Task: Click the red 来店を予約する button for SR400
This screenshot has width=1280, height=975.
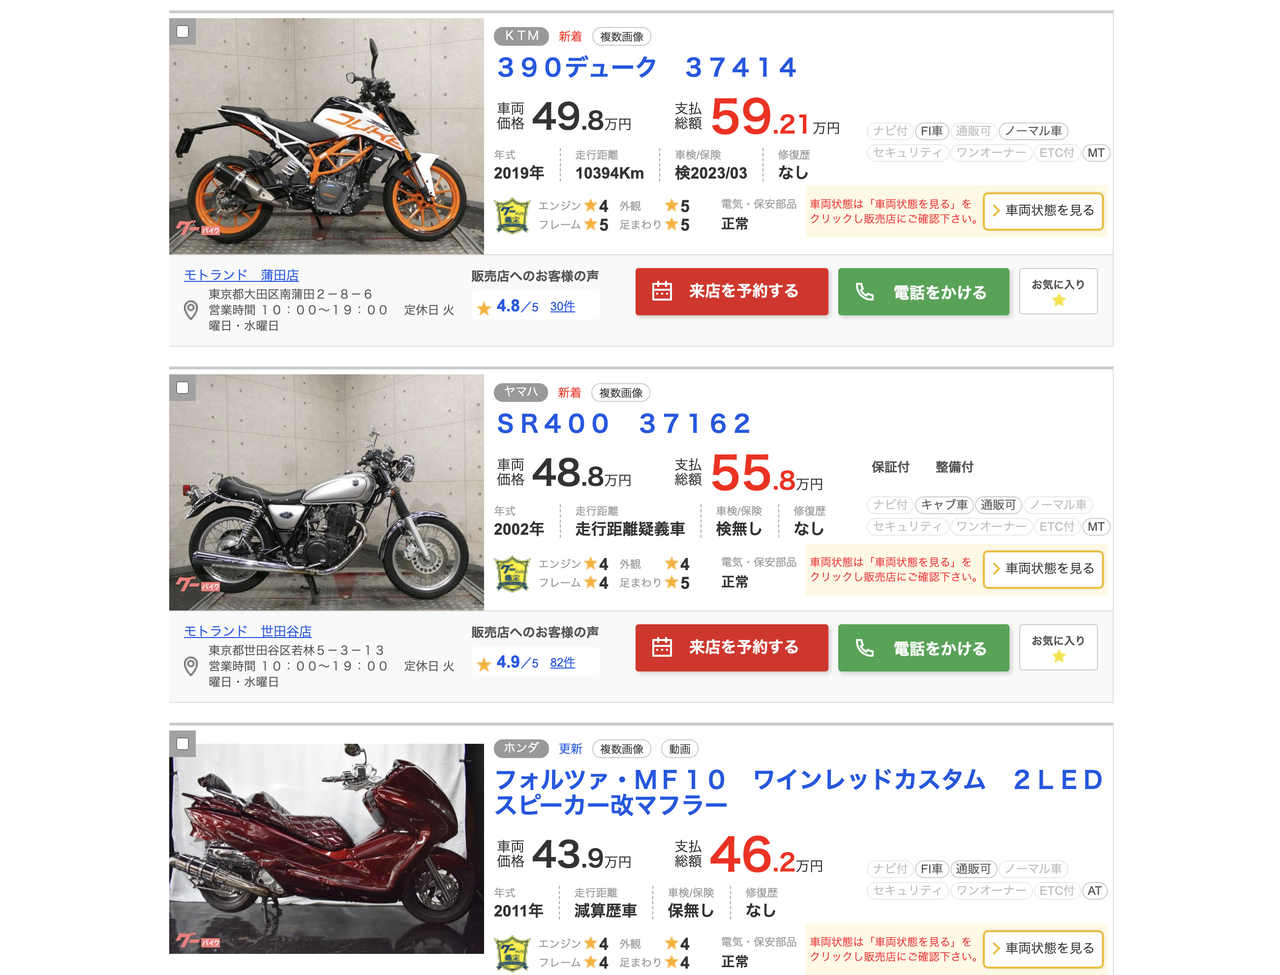Action: [x=732, y=648]
